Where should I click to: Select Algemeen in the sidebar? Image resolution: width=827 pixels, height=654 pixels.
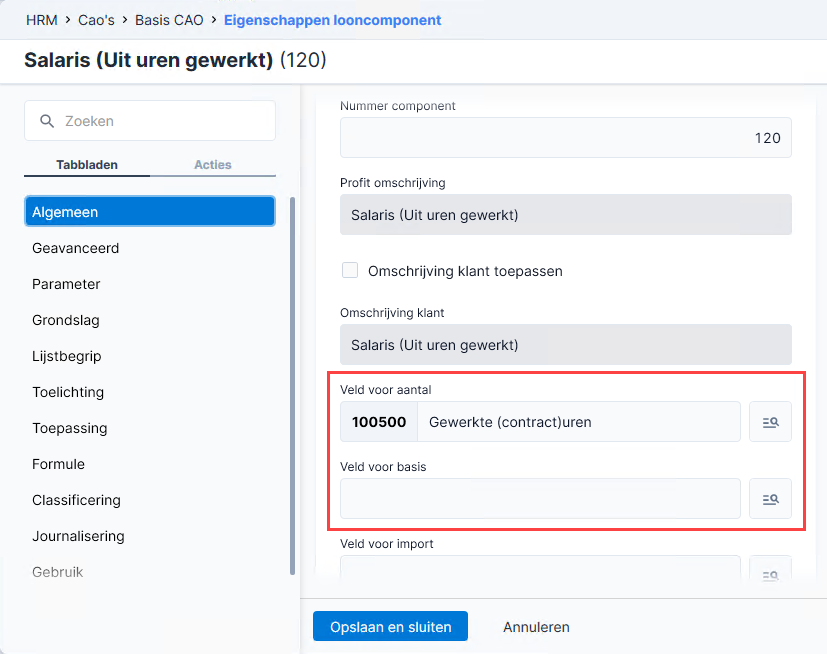(150, 211)
